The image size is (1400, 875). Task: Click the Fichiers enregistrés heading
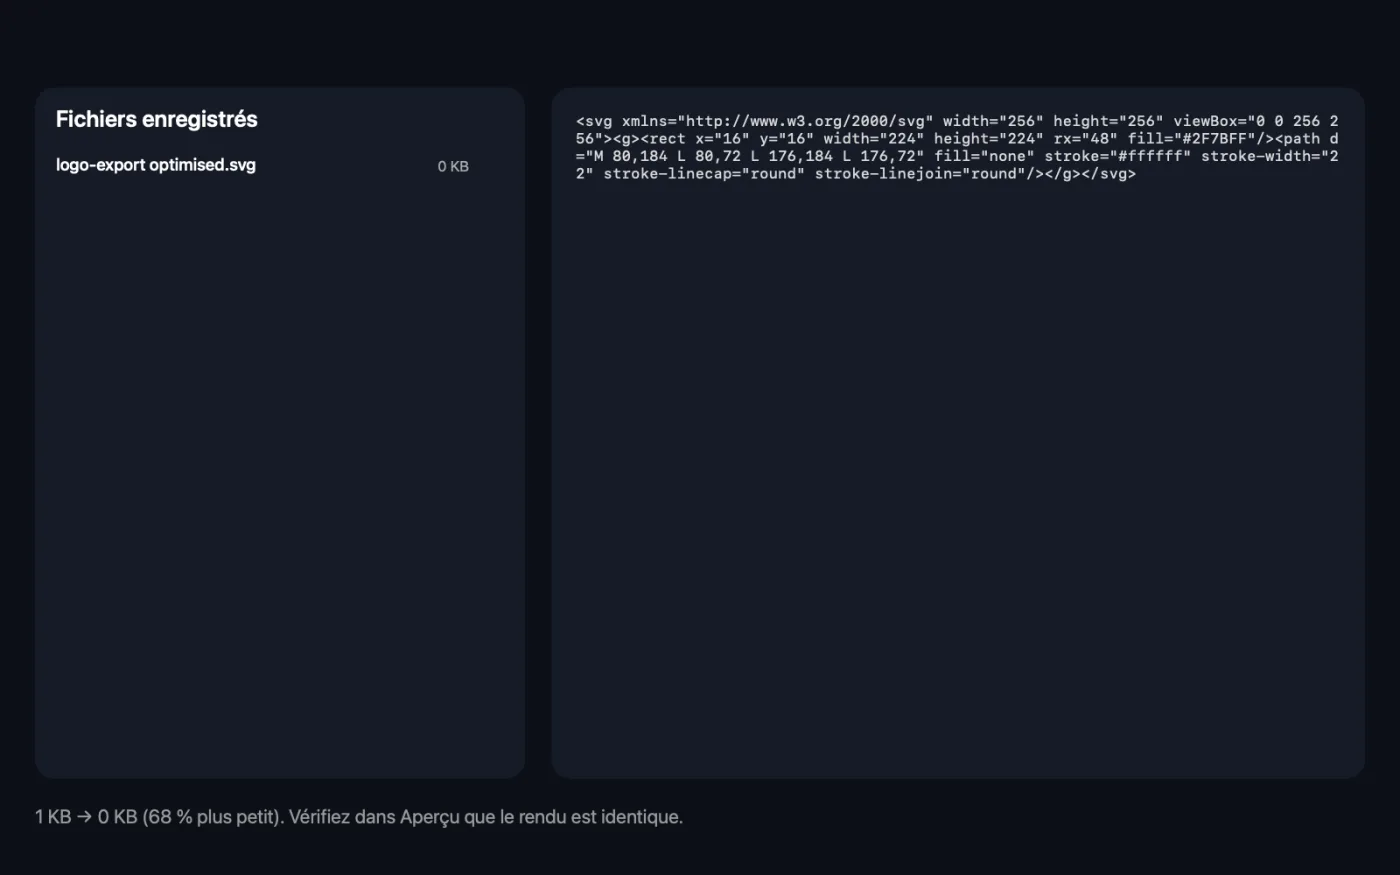(157, 119)
